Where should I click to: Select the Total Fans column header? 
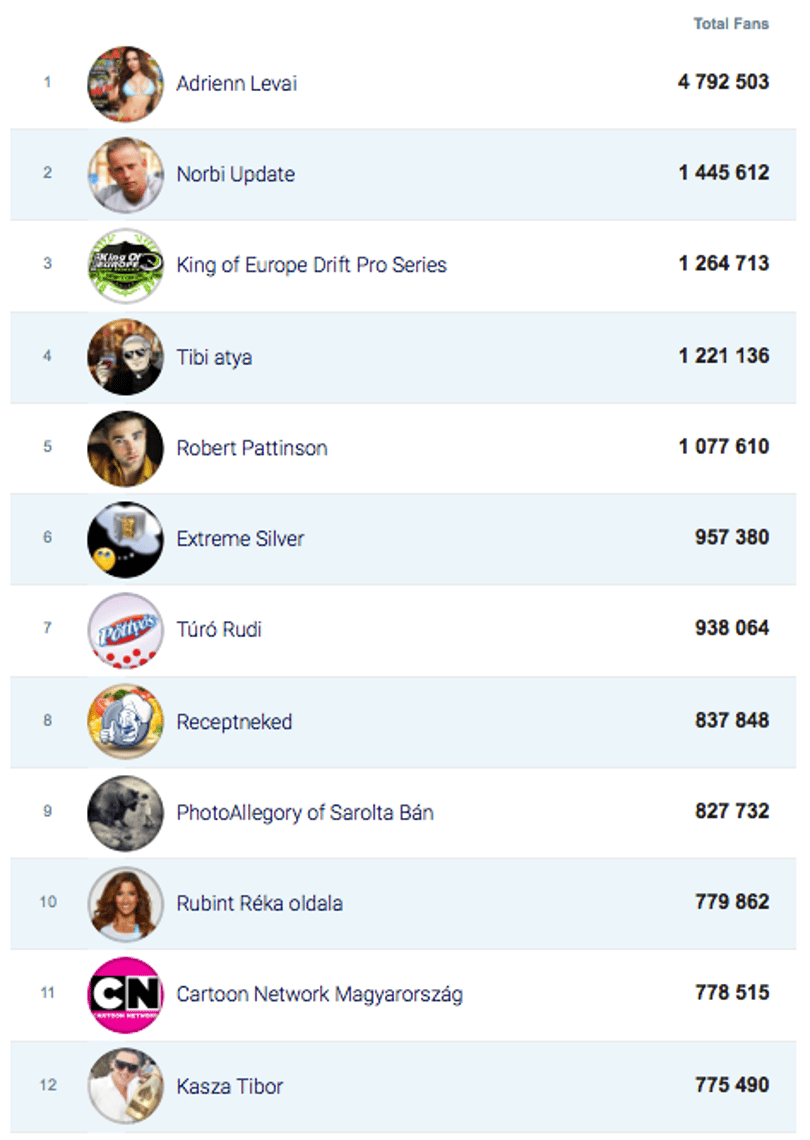click(x=731, y=24)
